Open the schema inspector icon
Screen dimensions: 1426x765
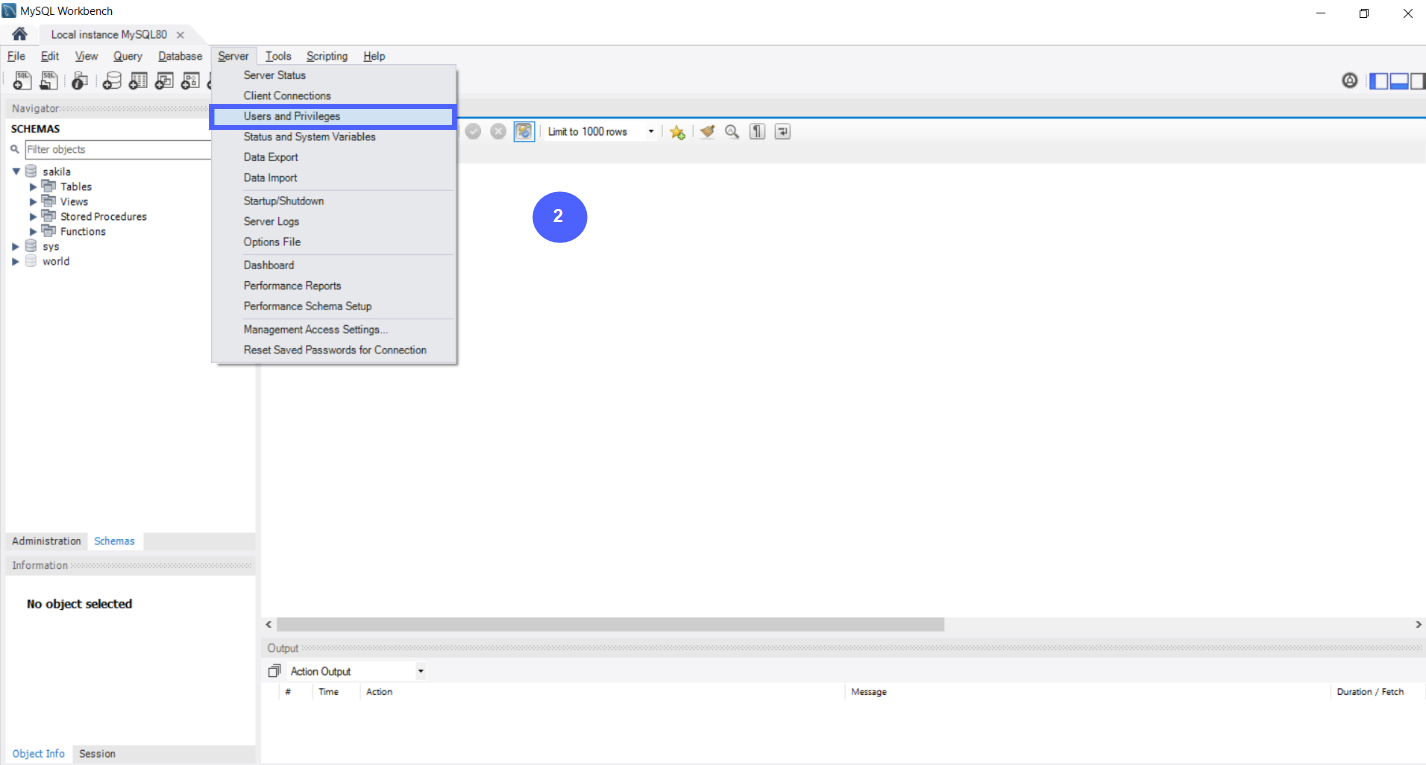point(79,81)
